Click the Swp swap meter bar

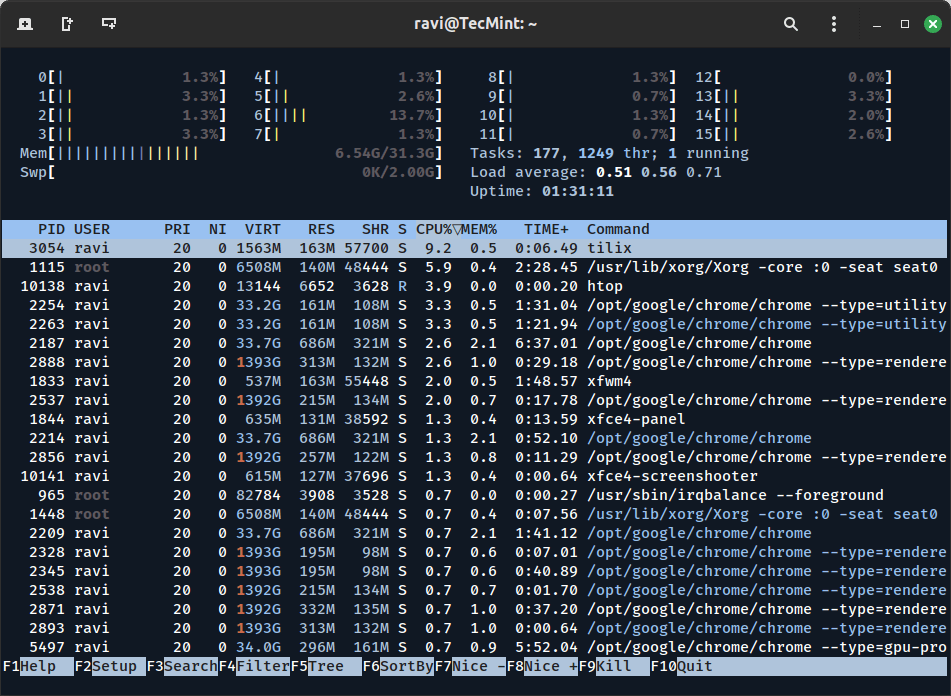231,172
